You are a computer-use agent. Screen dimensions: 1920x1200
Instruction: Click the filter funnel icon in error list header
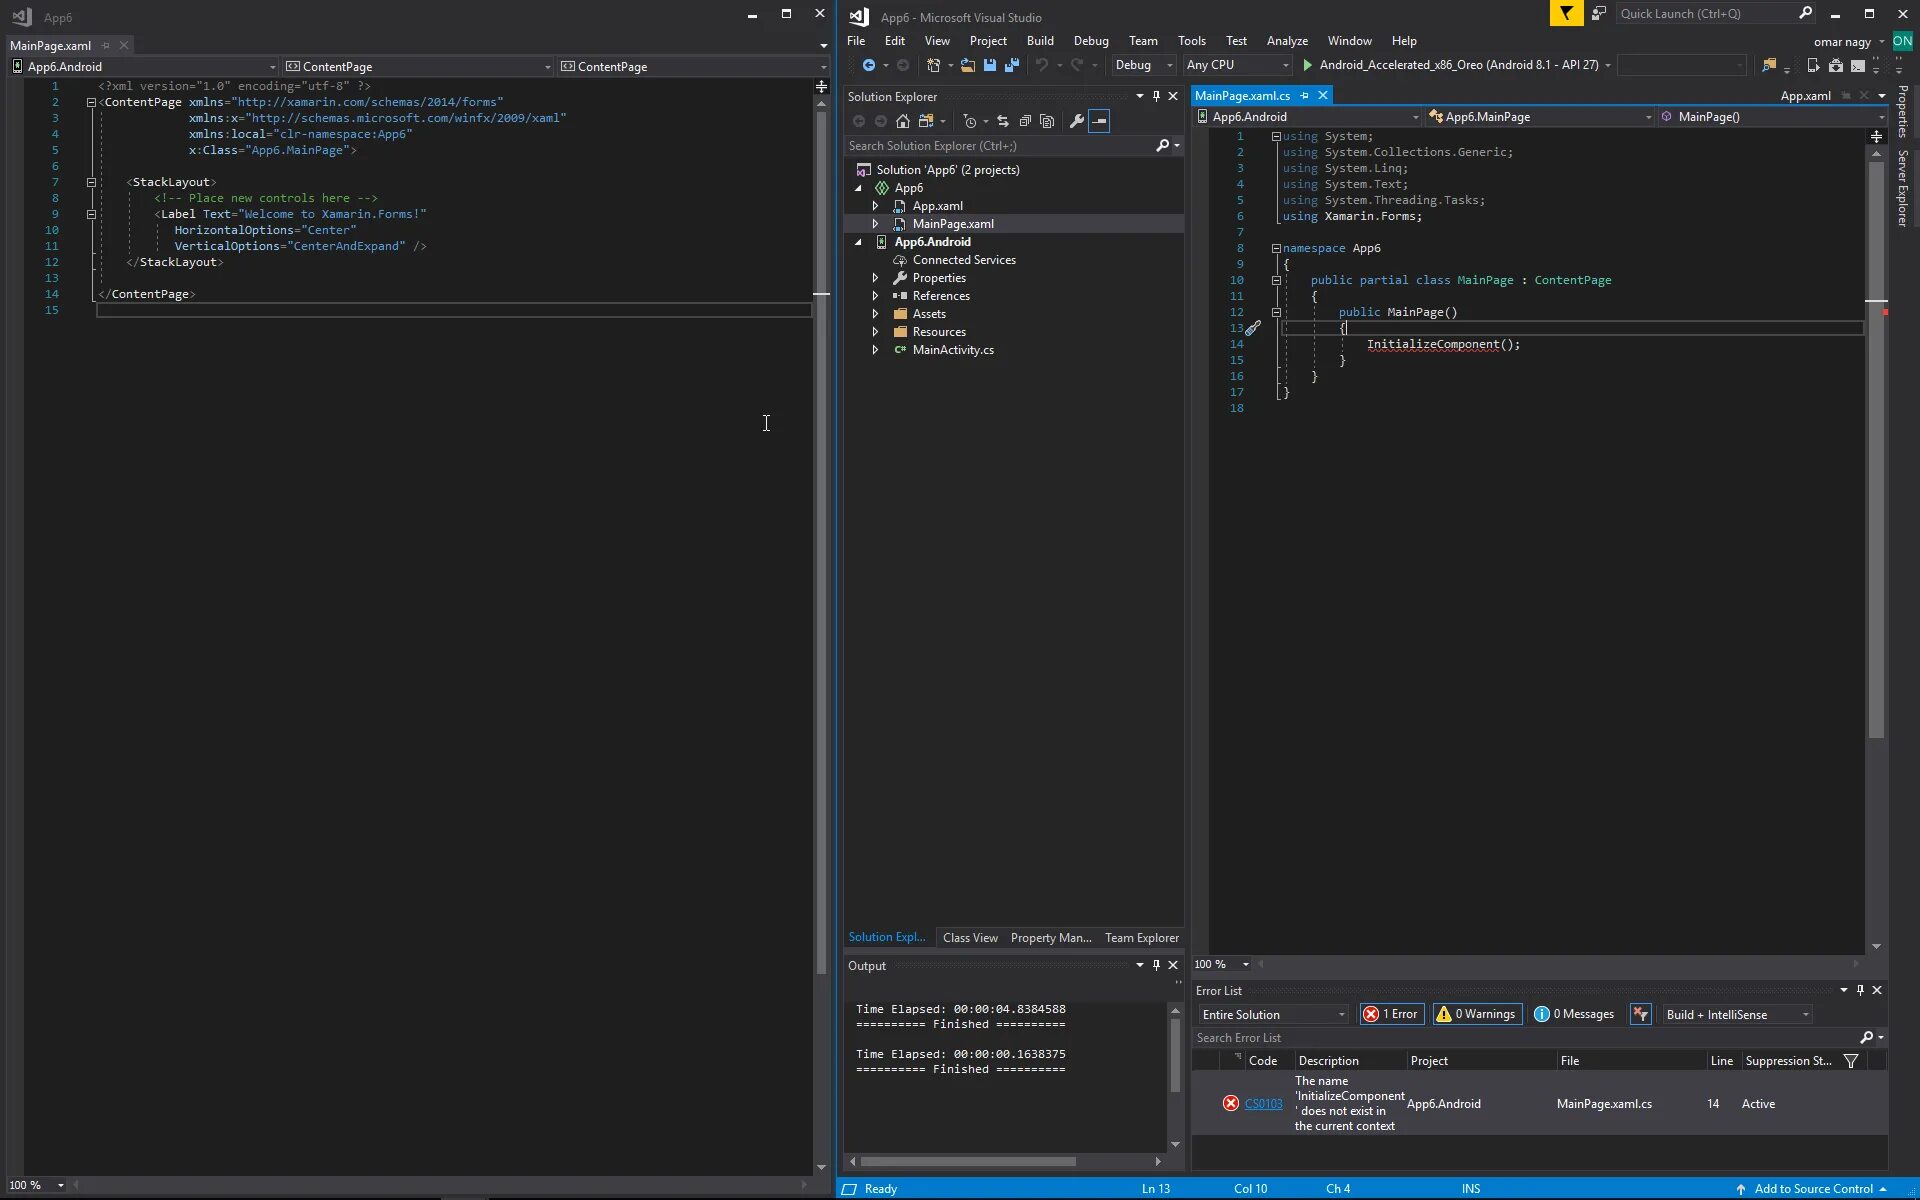click(x=1851, y=1061)
